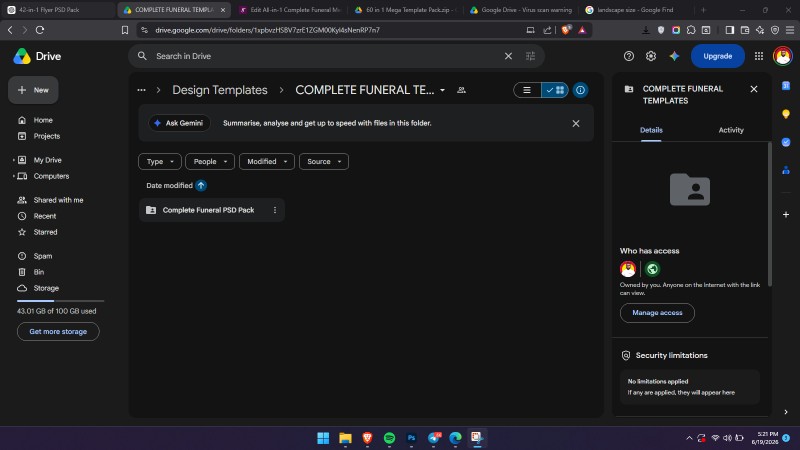Open the Google account avatar
The width and height of the screenshot is (800, 450).
click(783, 56)
